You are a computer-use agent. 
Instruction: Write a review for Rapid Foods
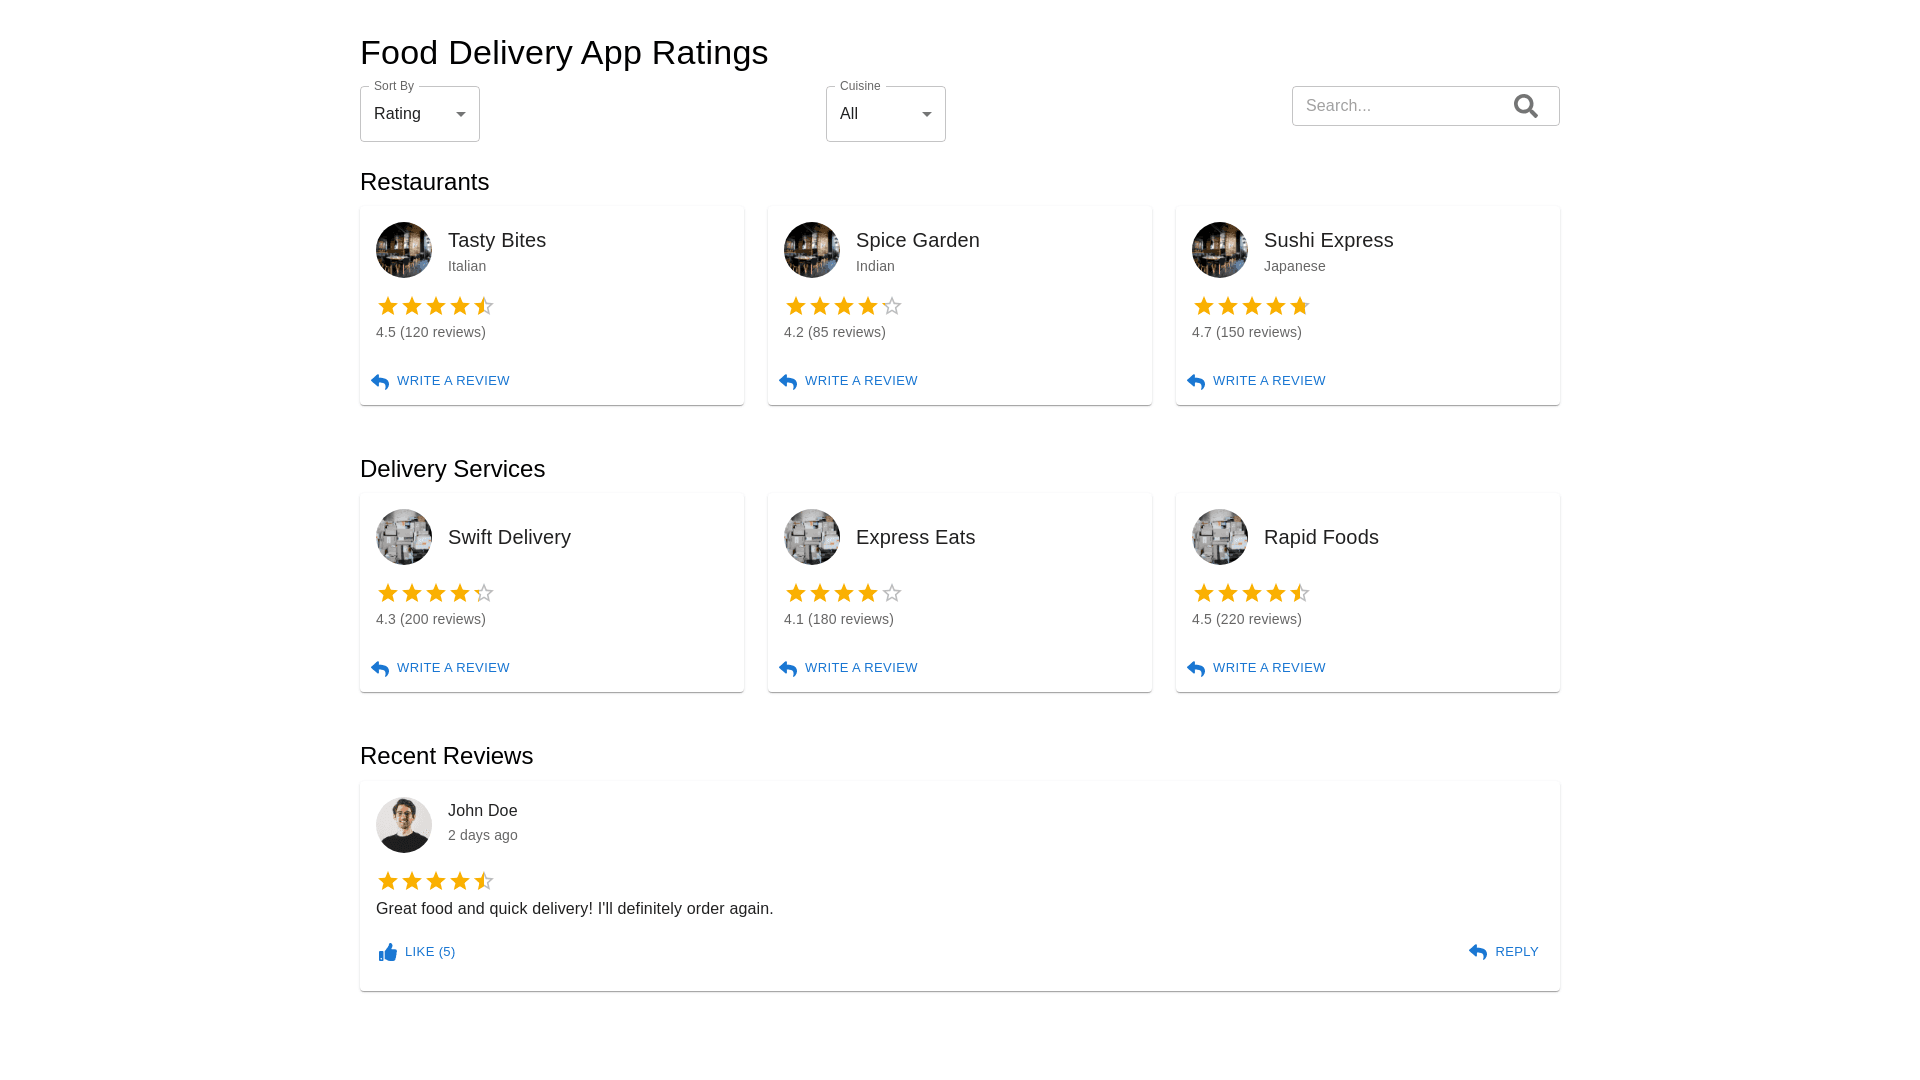pyautogui.click(x=1256, y=668)
